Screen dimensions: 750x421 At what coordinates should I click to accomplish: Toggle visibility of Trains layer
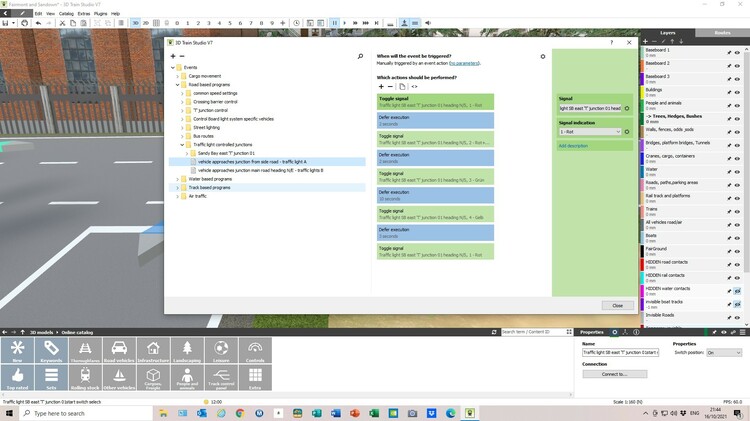(737, 211)
